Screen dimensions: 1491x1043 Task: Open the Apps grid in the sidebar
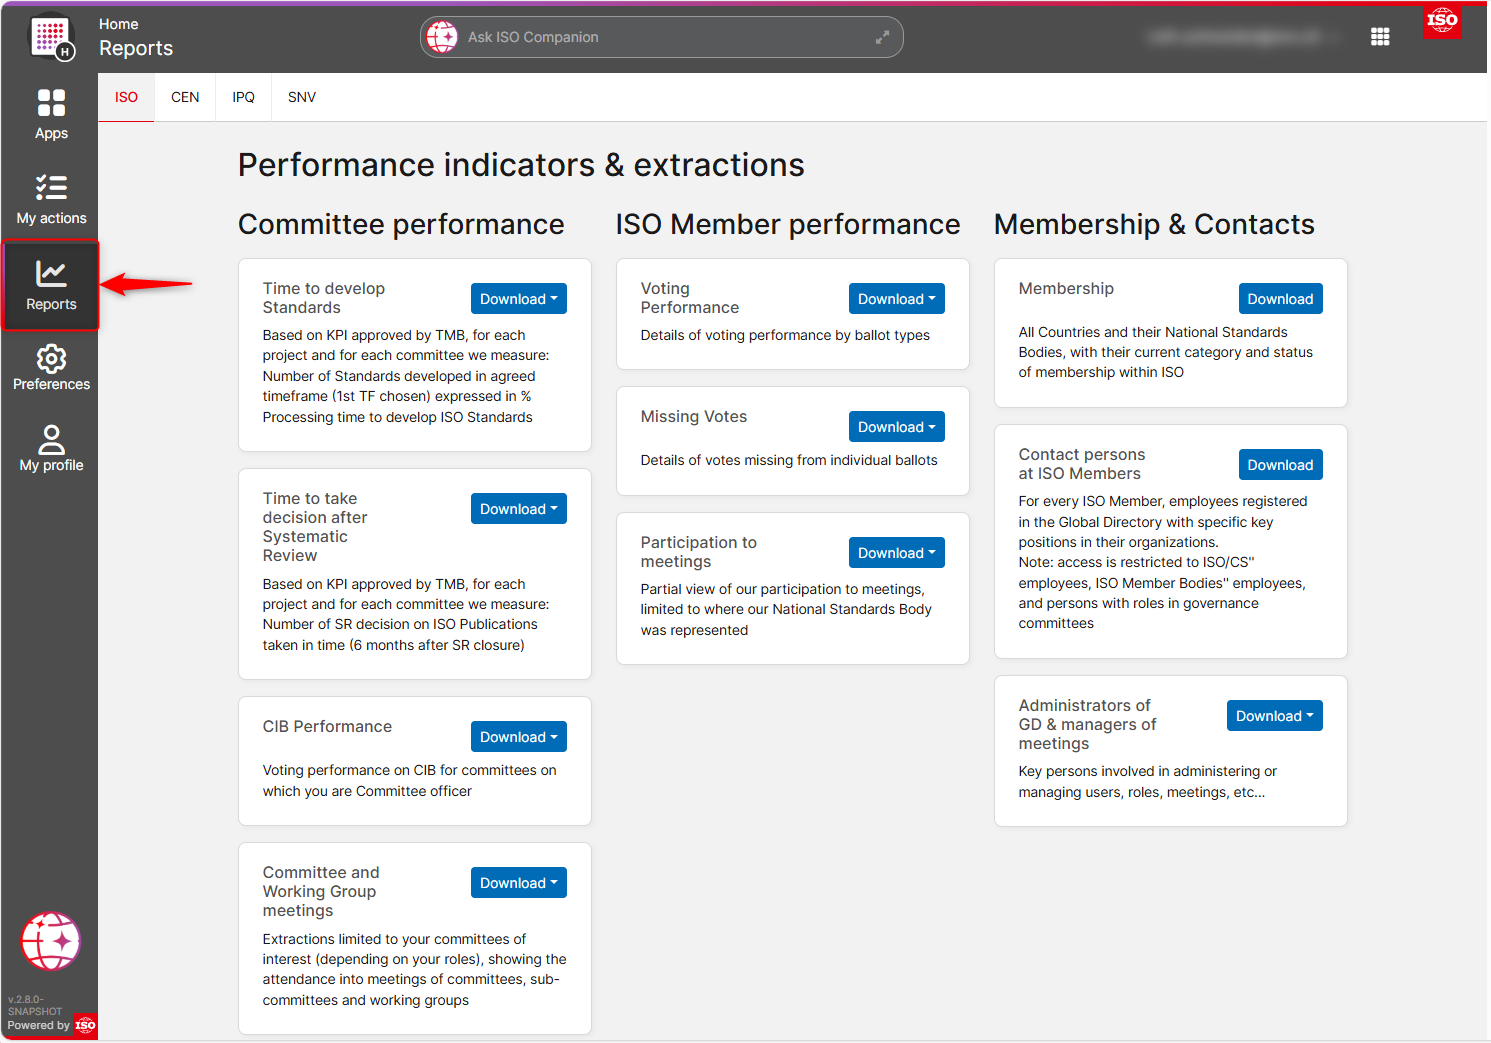[x=51, y=114]
